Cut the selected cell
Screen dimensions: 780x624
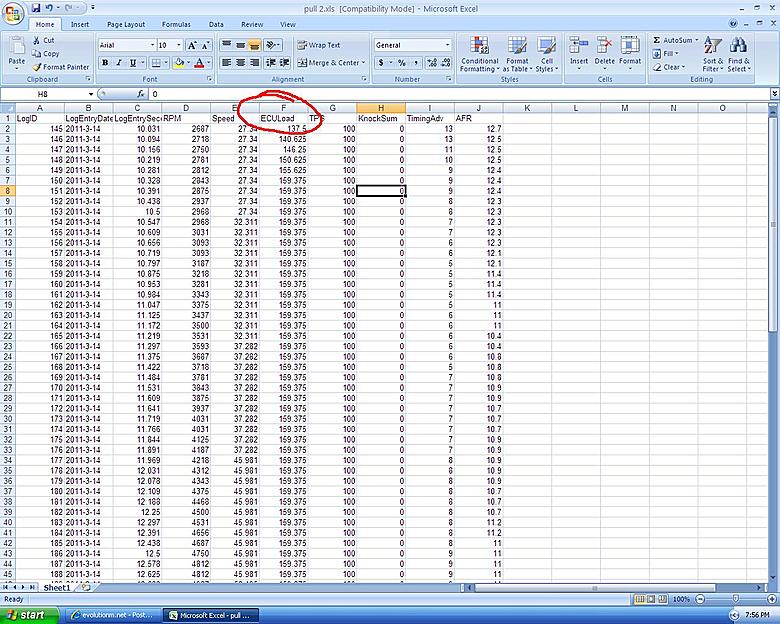(44, 40)
